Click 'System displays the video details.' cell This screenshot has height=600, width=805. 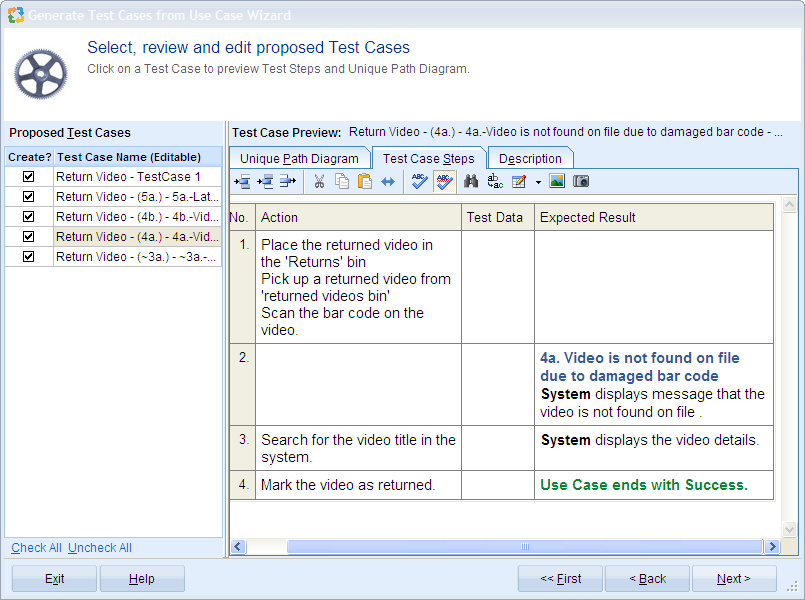(654, 448)
